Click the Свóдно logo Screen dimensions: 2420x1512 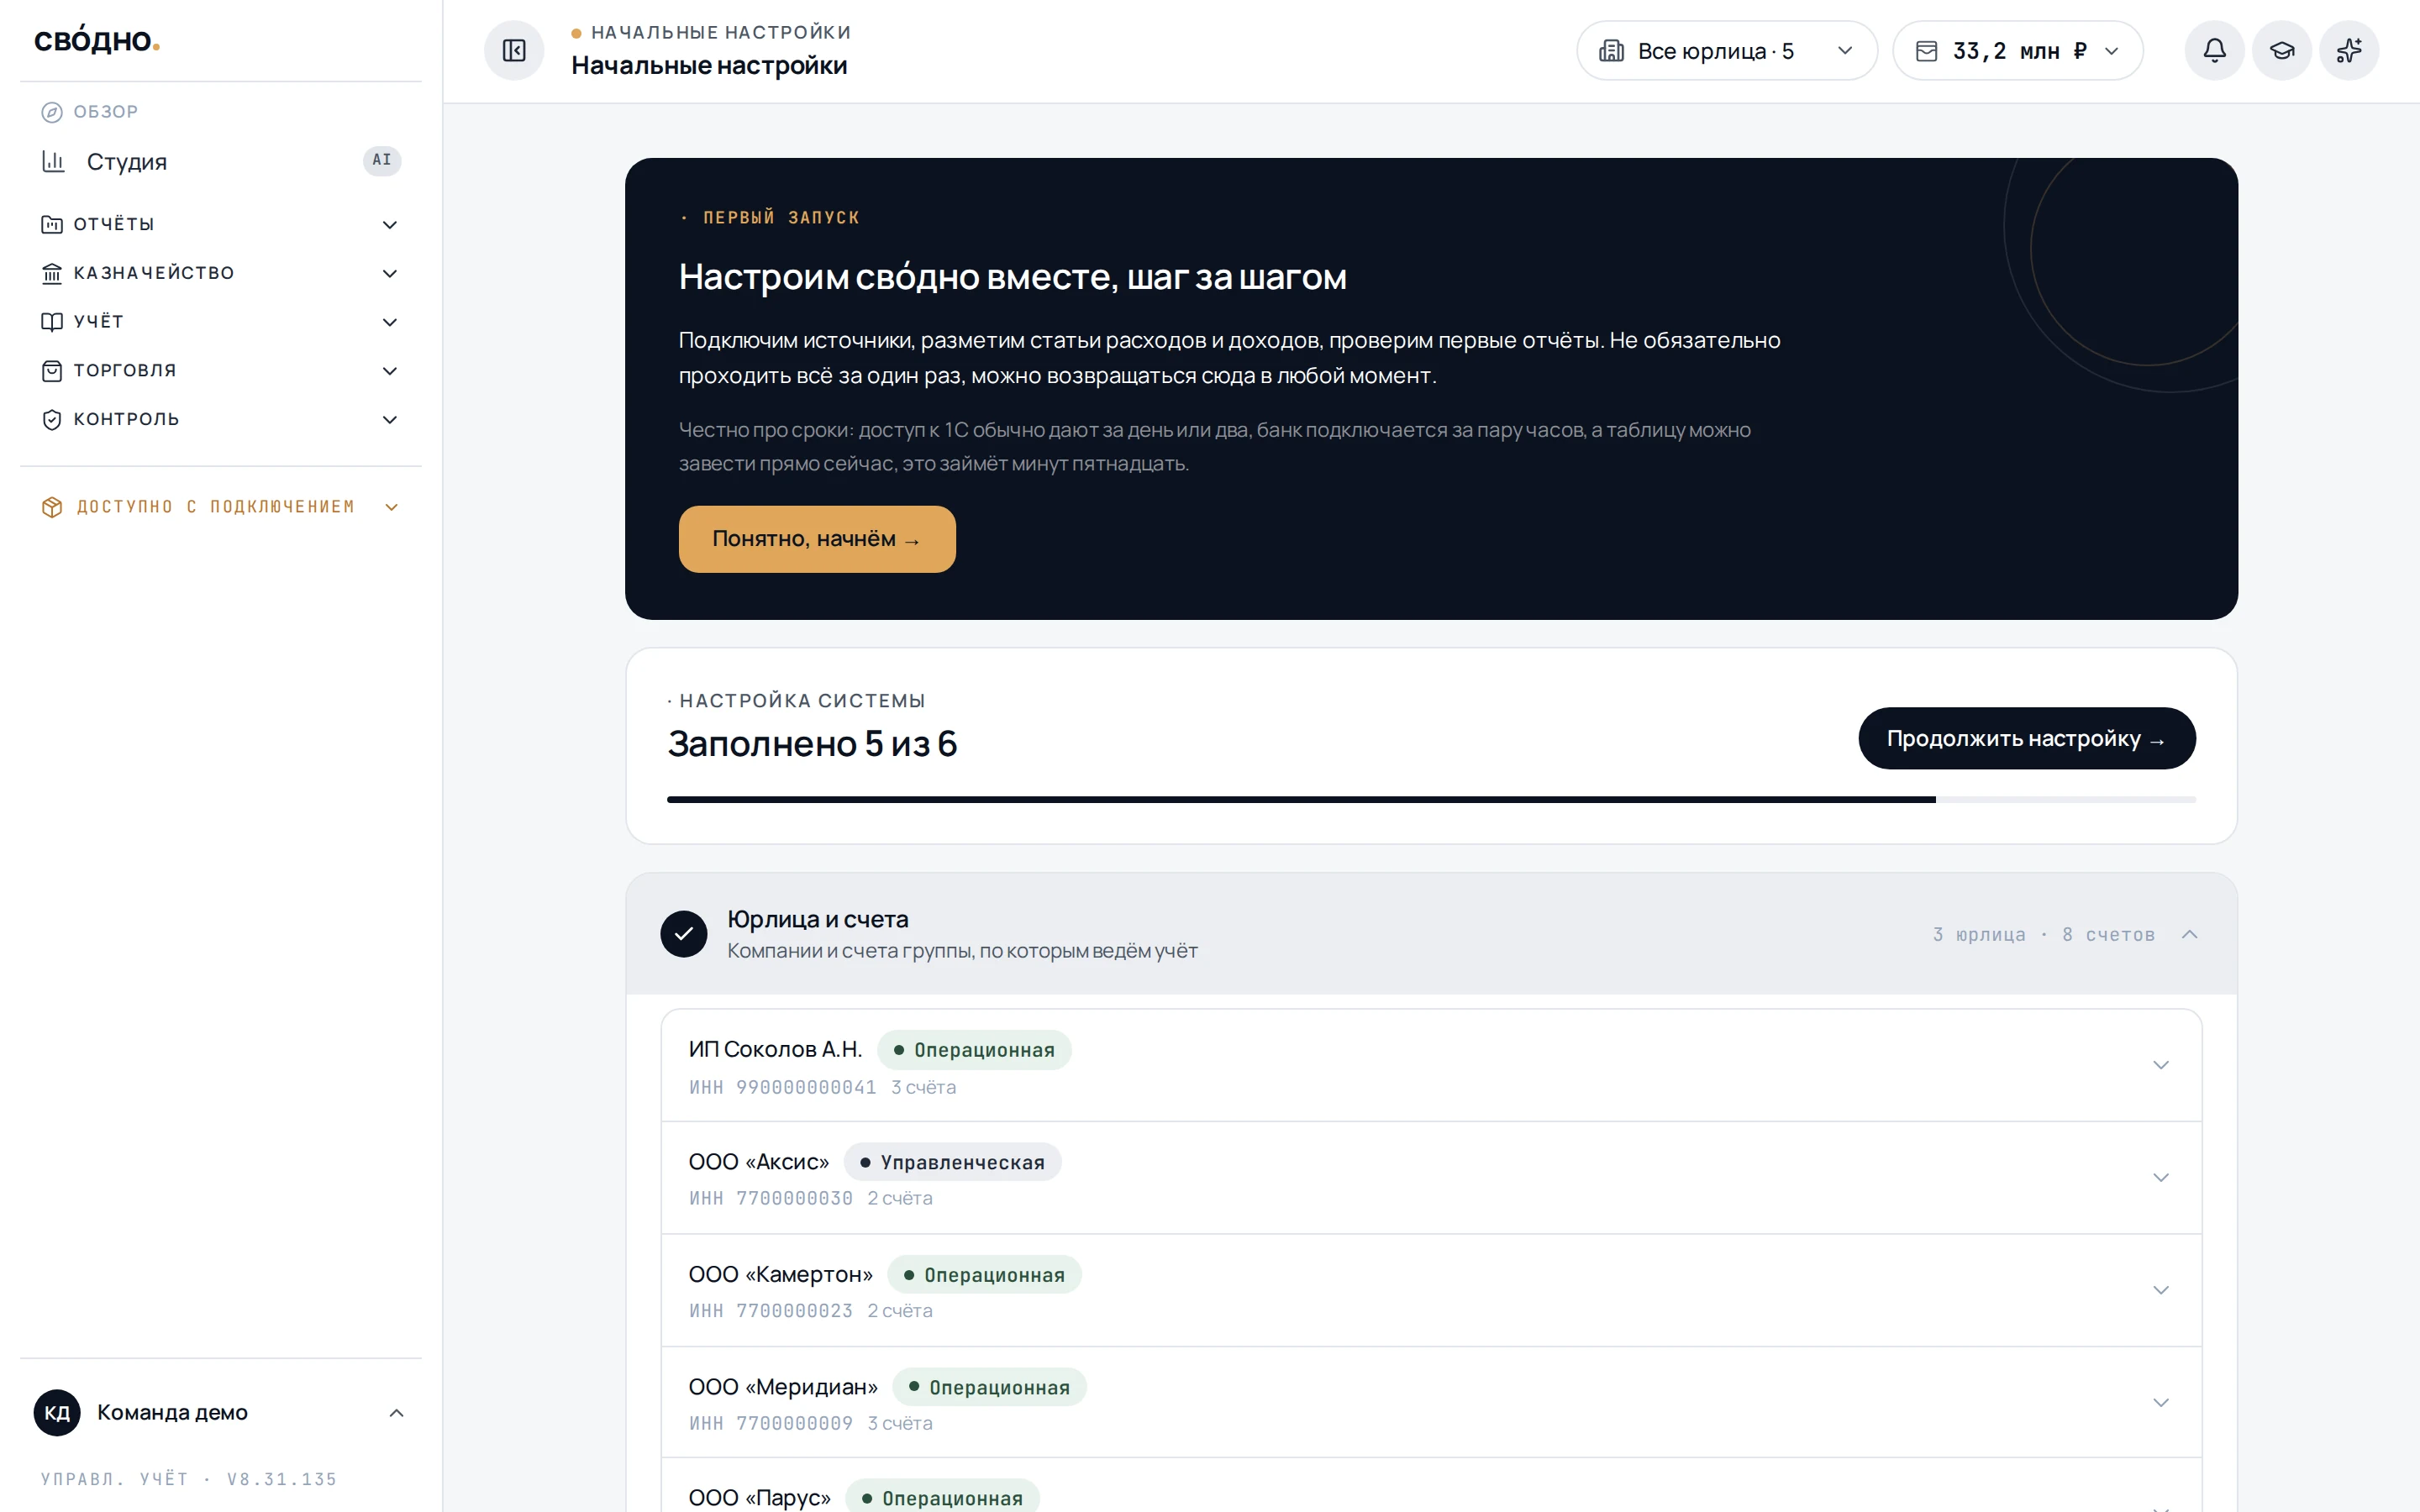pyautogui.click(x=97, y=40)
